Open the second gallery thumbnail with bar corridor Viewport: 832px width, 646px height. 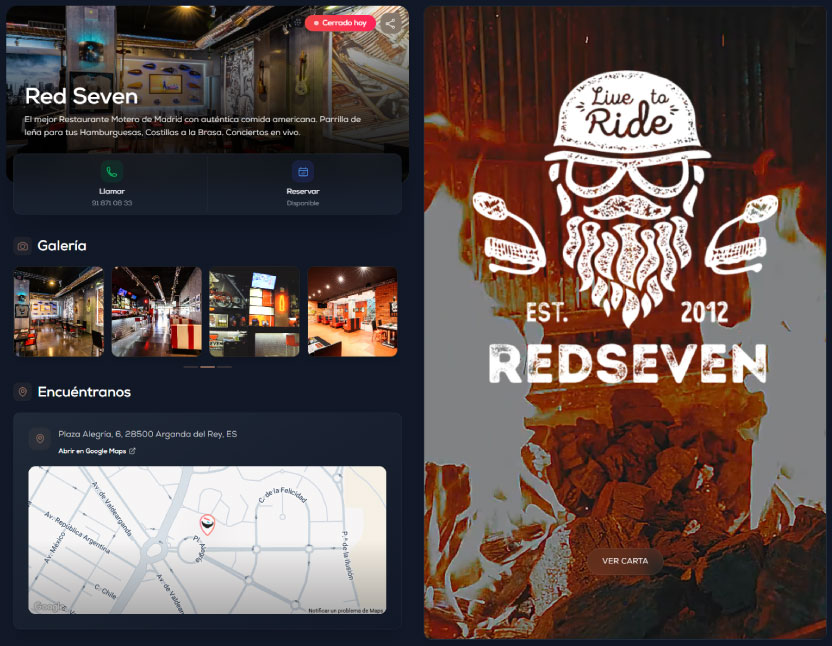pyautogui.click(x=157, y=312)
